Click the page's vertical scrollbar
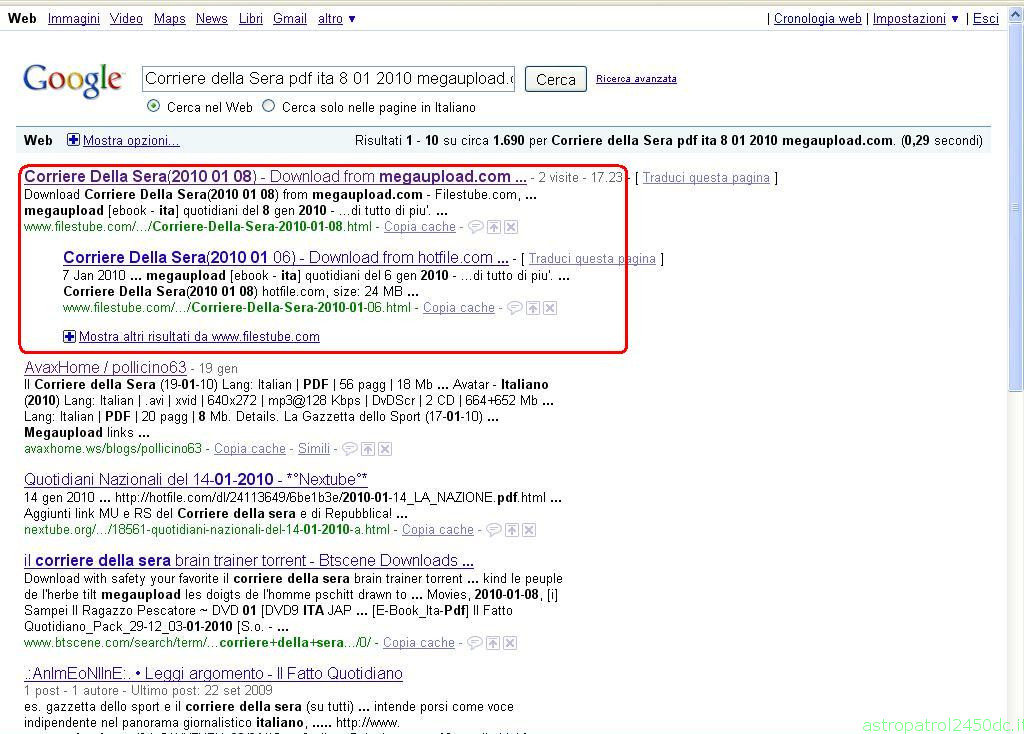The height and width of the screenshot is (734, 1024). (1016, 208)
